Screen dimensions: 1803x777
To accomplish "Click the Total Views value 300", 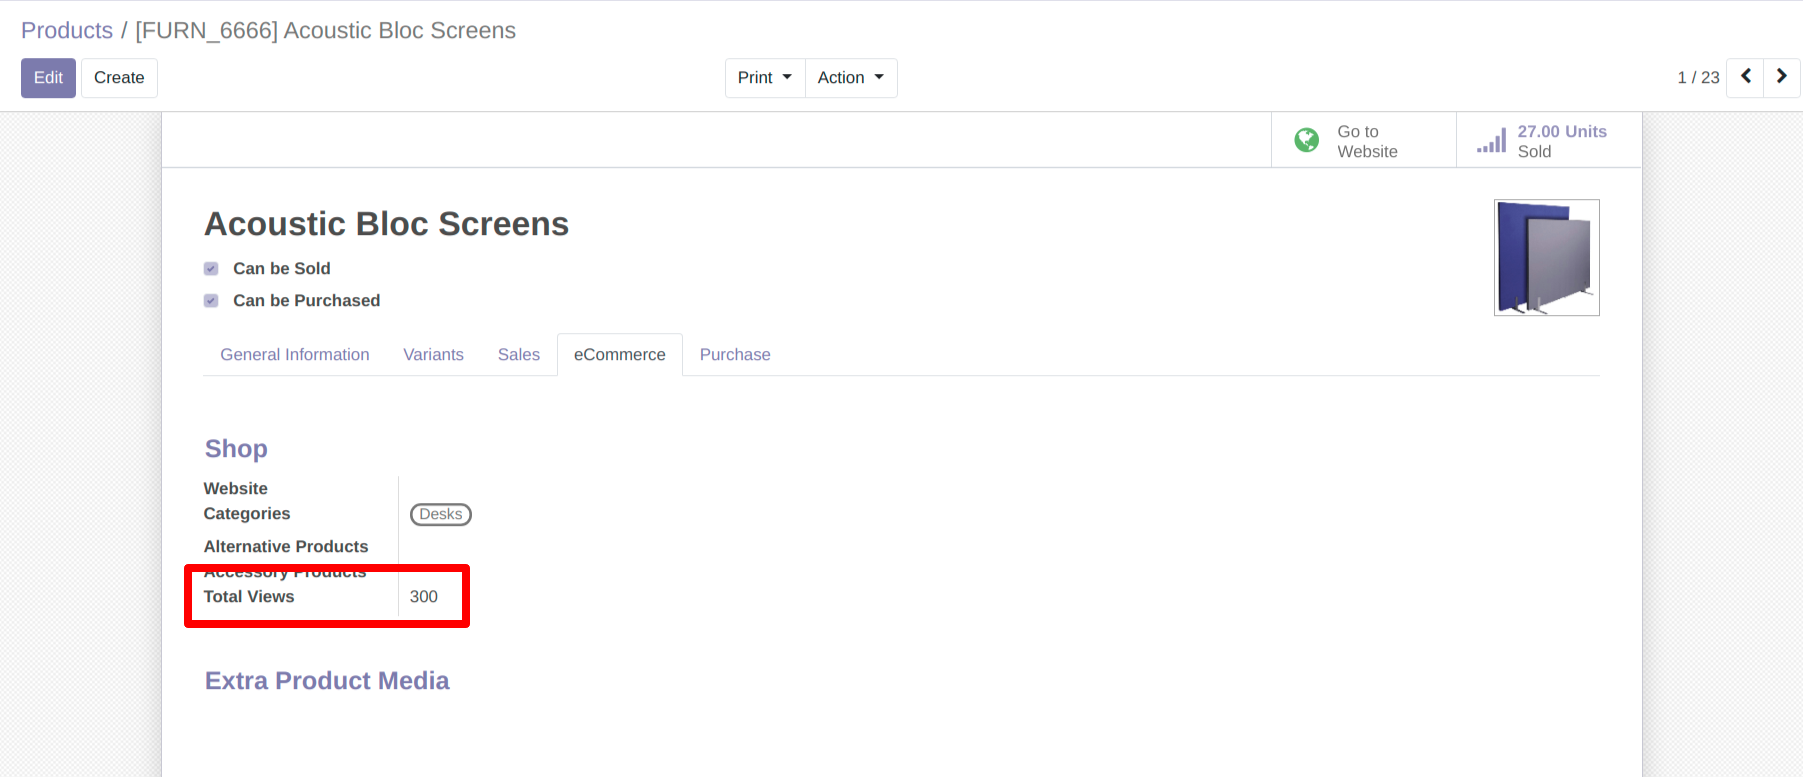I will (424, 597).
